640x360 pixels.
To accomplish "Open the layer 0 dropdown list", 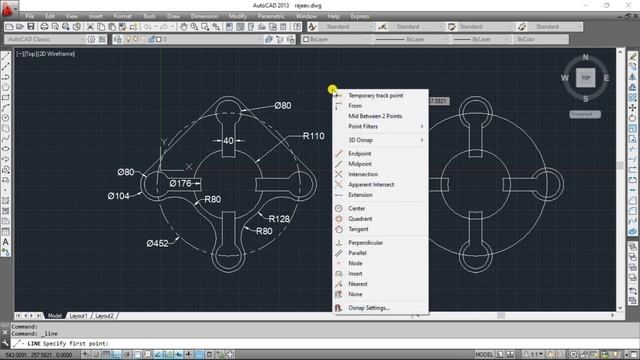I will (260, 39).
